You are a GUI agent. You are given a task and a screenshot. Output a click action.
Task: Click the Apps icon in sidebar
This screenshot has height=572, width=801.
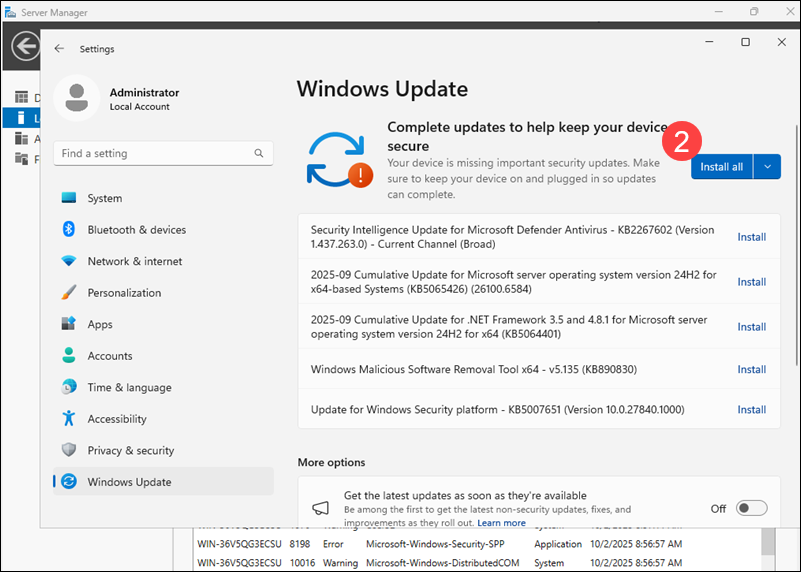pyautogui.click(x=69, y=324)
